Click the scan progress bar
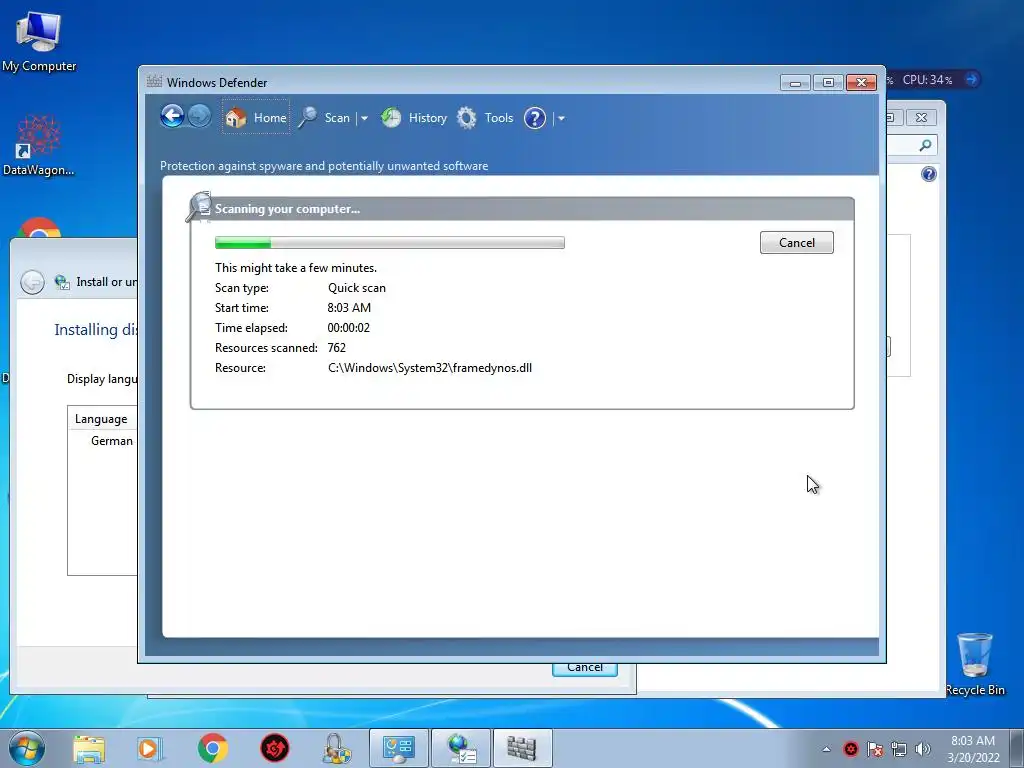The width and height of the screenshot is (1024, 768). 390,243
